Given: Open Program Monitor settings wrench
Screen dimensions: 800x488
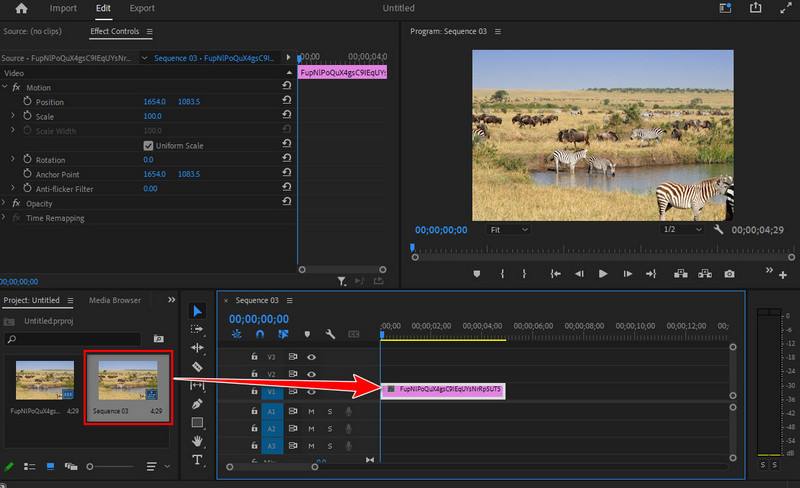Looking at the screenshot, I should click(x=718, y=229).
